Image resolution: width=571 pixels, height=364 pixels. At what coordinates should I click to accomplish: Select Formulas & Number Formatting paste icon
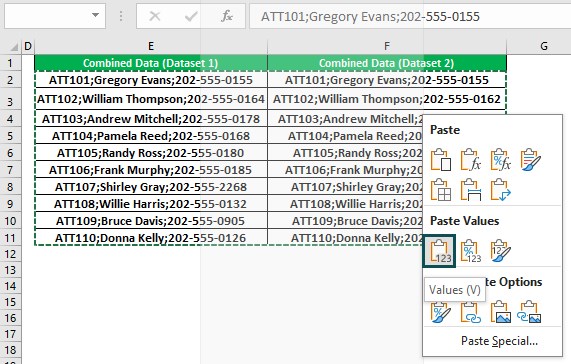click(x=500, y=159)
